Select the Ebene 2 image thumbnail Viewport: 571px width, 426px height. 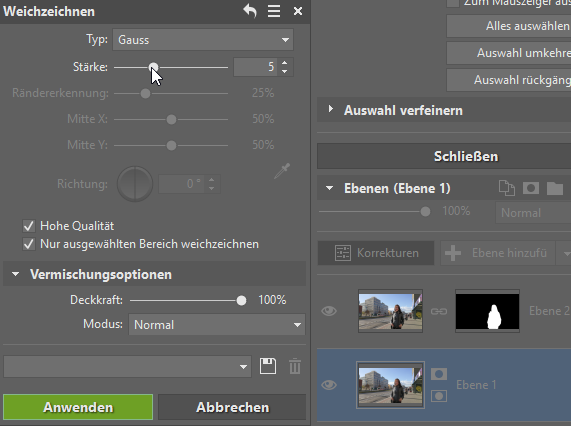click(390, 311)
